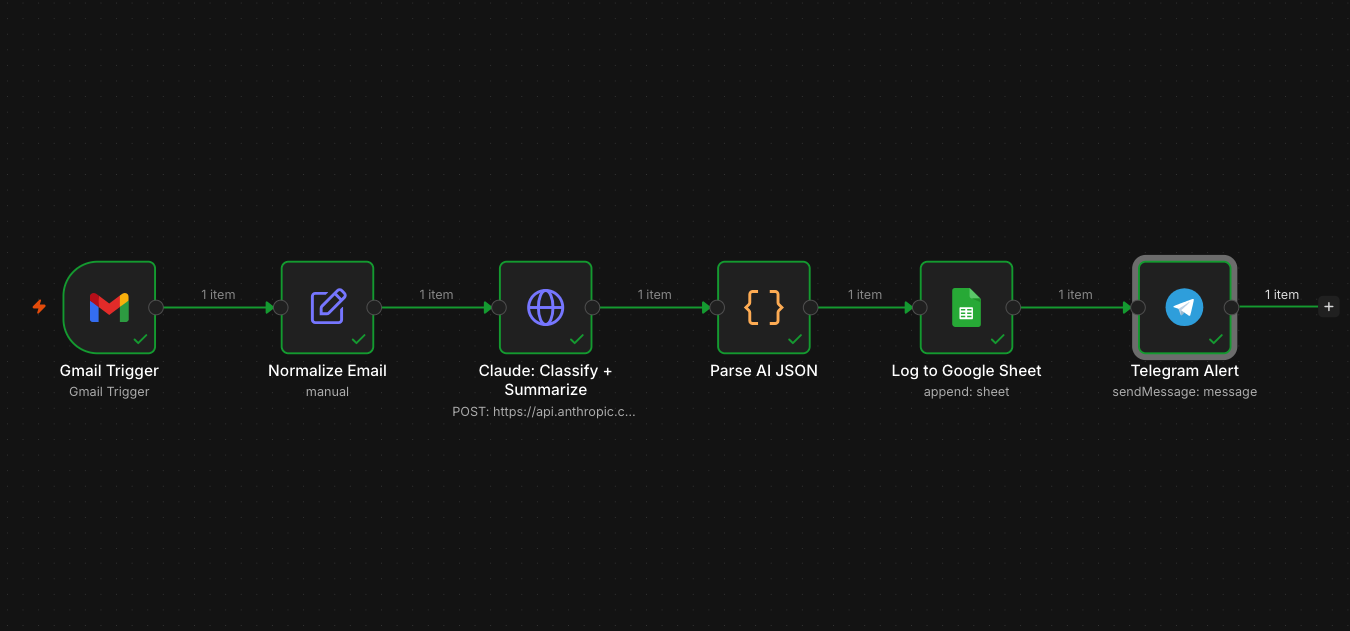Click the Gmail Trigger output connector
1350x631 pixels.
[156, 307]
